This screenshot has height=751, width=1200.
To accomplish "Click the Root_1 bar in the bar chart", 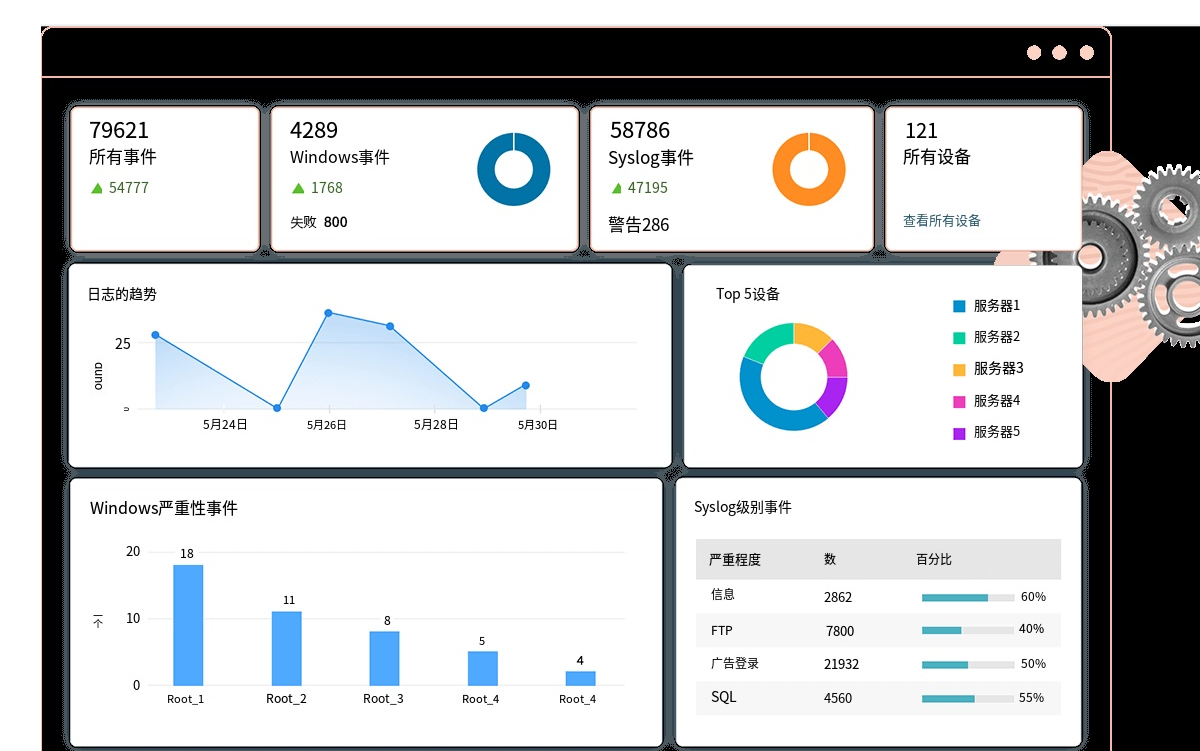I will point(188,624).
